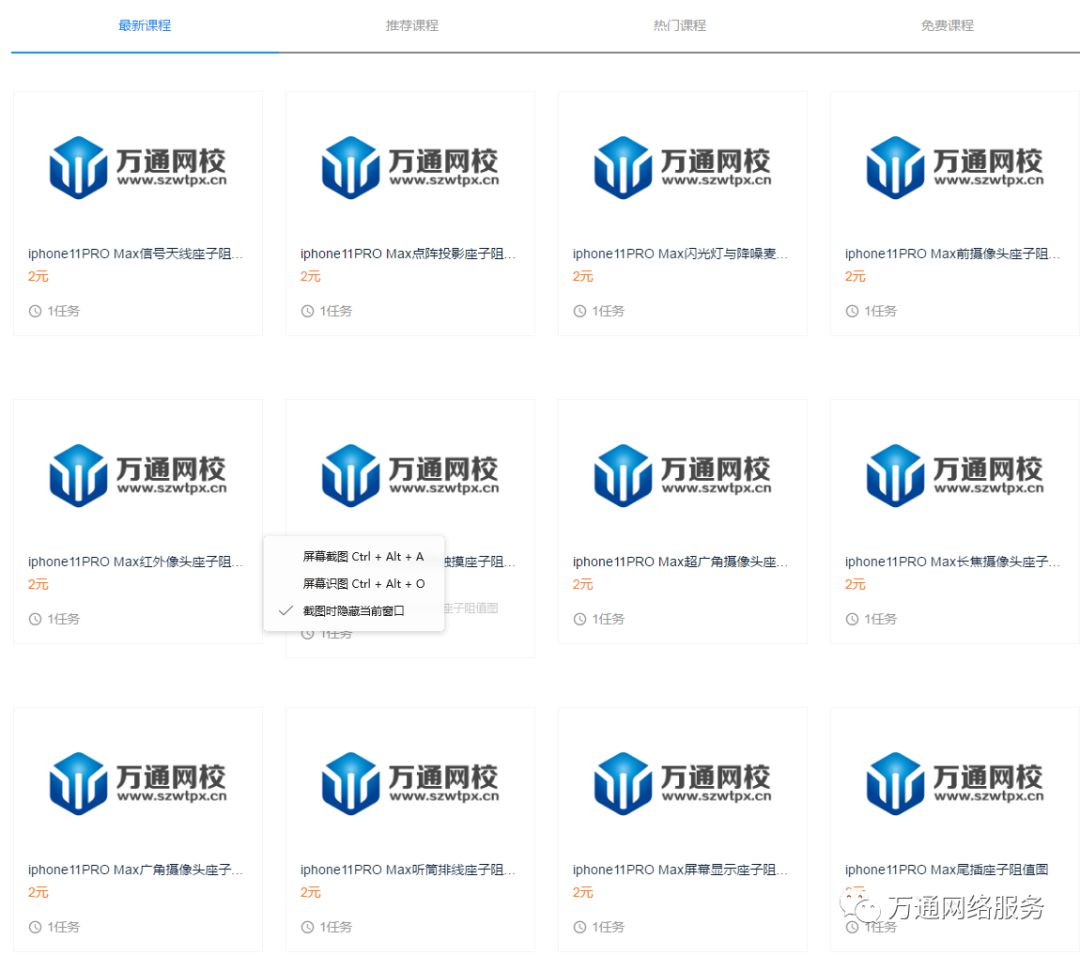Click clock icon in 闪光灯与降噪麦 card
Image resolution: width=1080 pixels, height=955 pixels.
(580, 311)
